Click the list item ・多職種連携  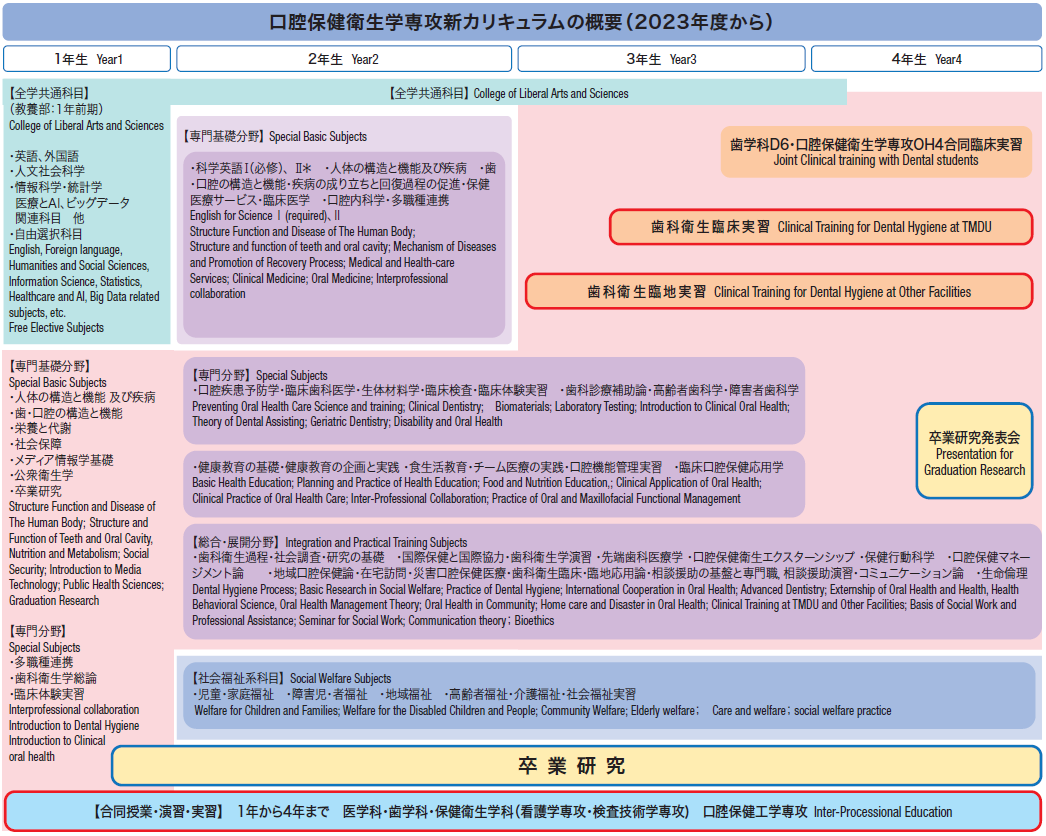[x=41, y=662]
